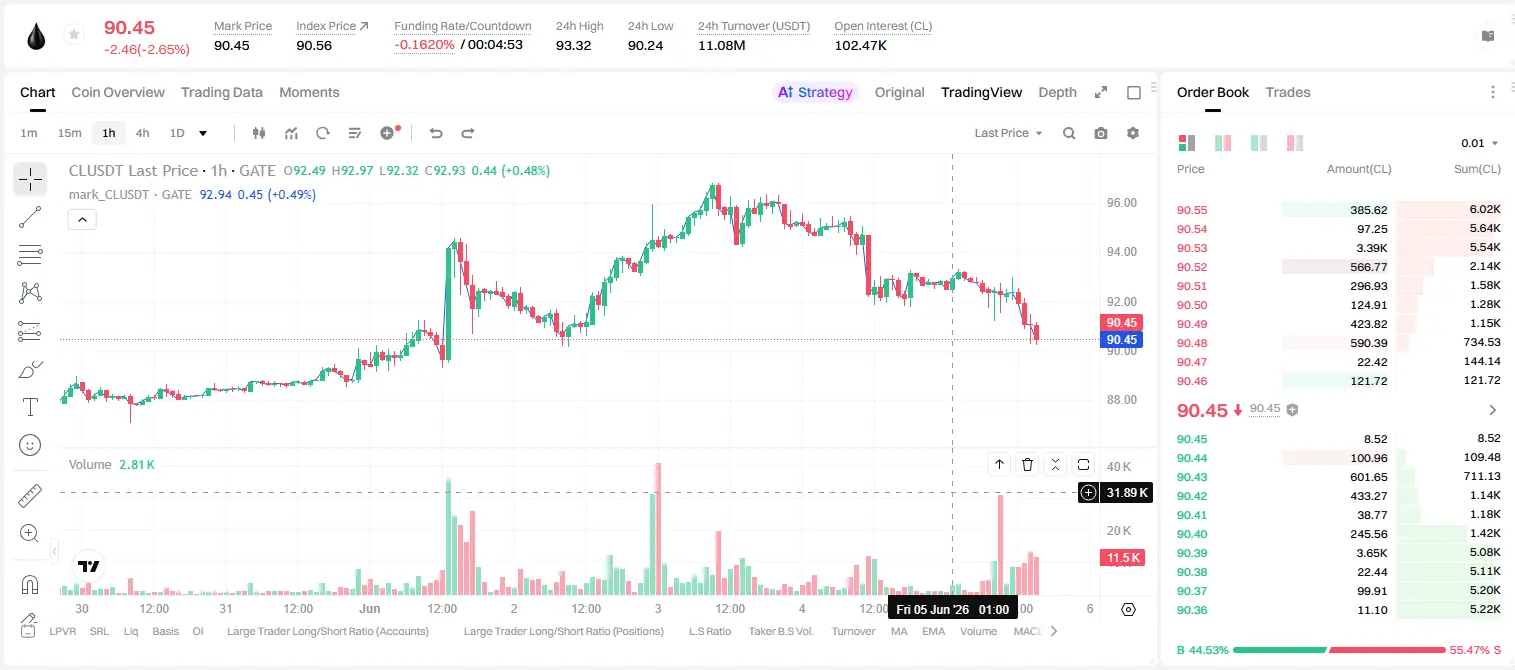1515x670 pixels.
Task: Toggle the sell-only order book view
Action: click(1295, 143)
